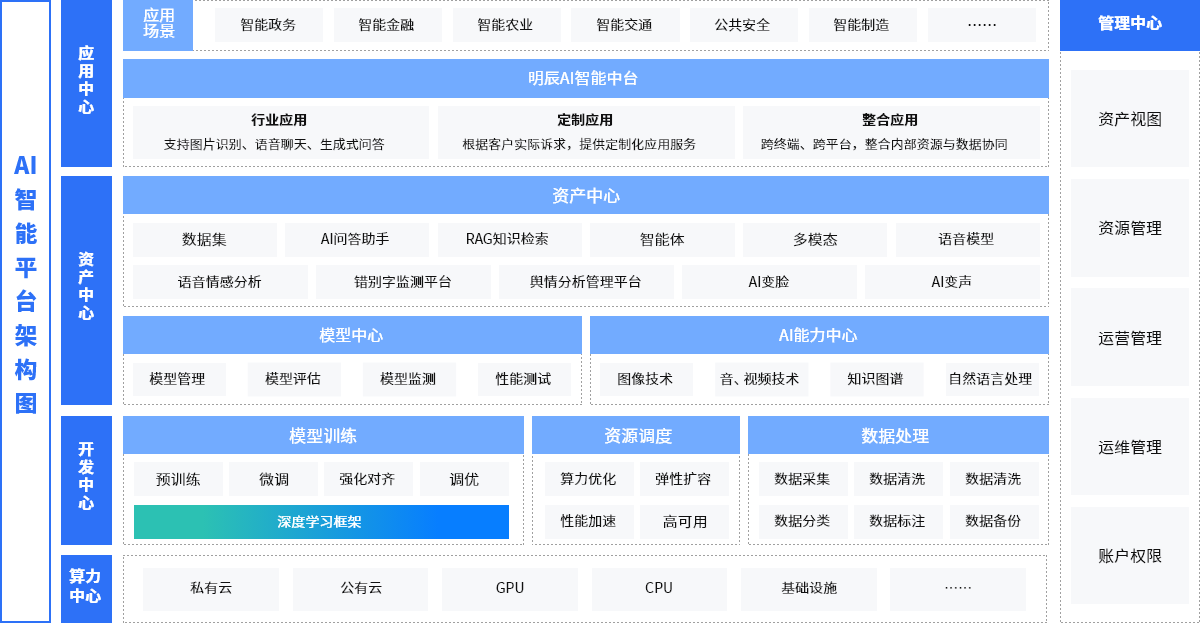The width and height of the screenshot is (1200, 624).
Task: Click the 账户权限 box
Action: [x=1130, y=556]
